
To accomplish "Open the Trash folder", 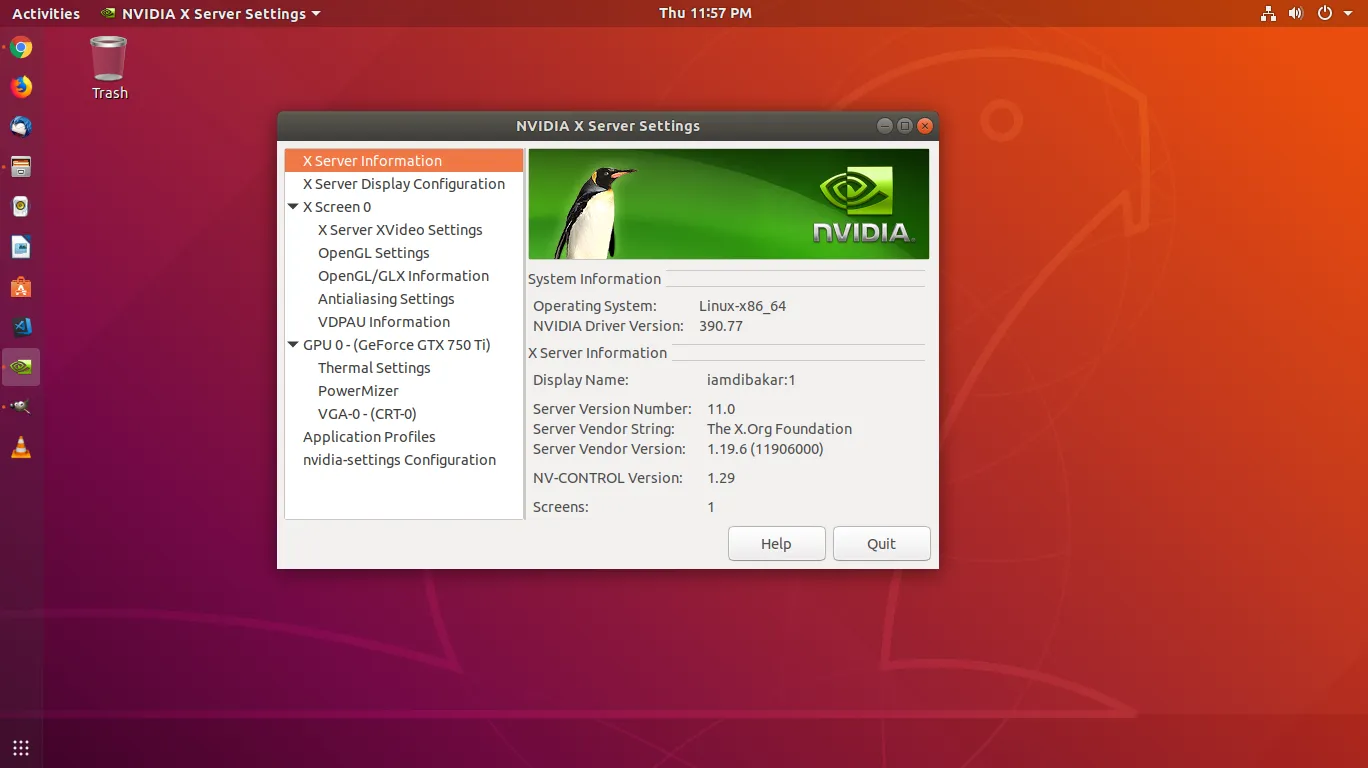I will pyautogui.click(x=108, y=60).
